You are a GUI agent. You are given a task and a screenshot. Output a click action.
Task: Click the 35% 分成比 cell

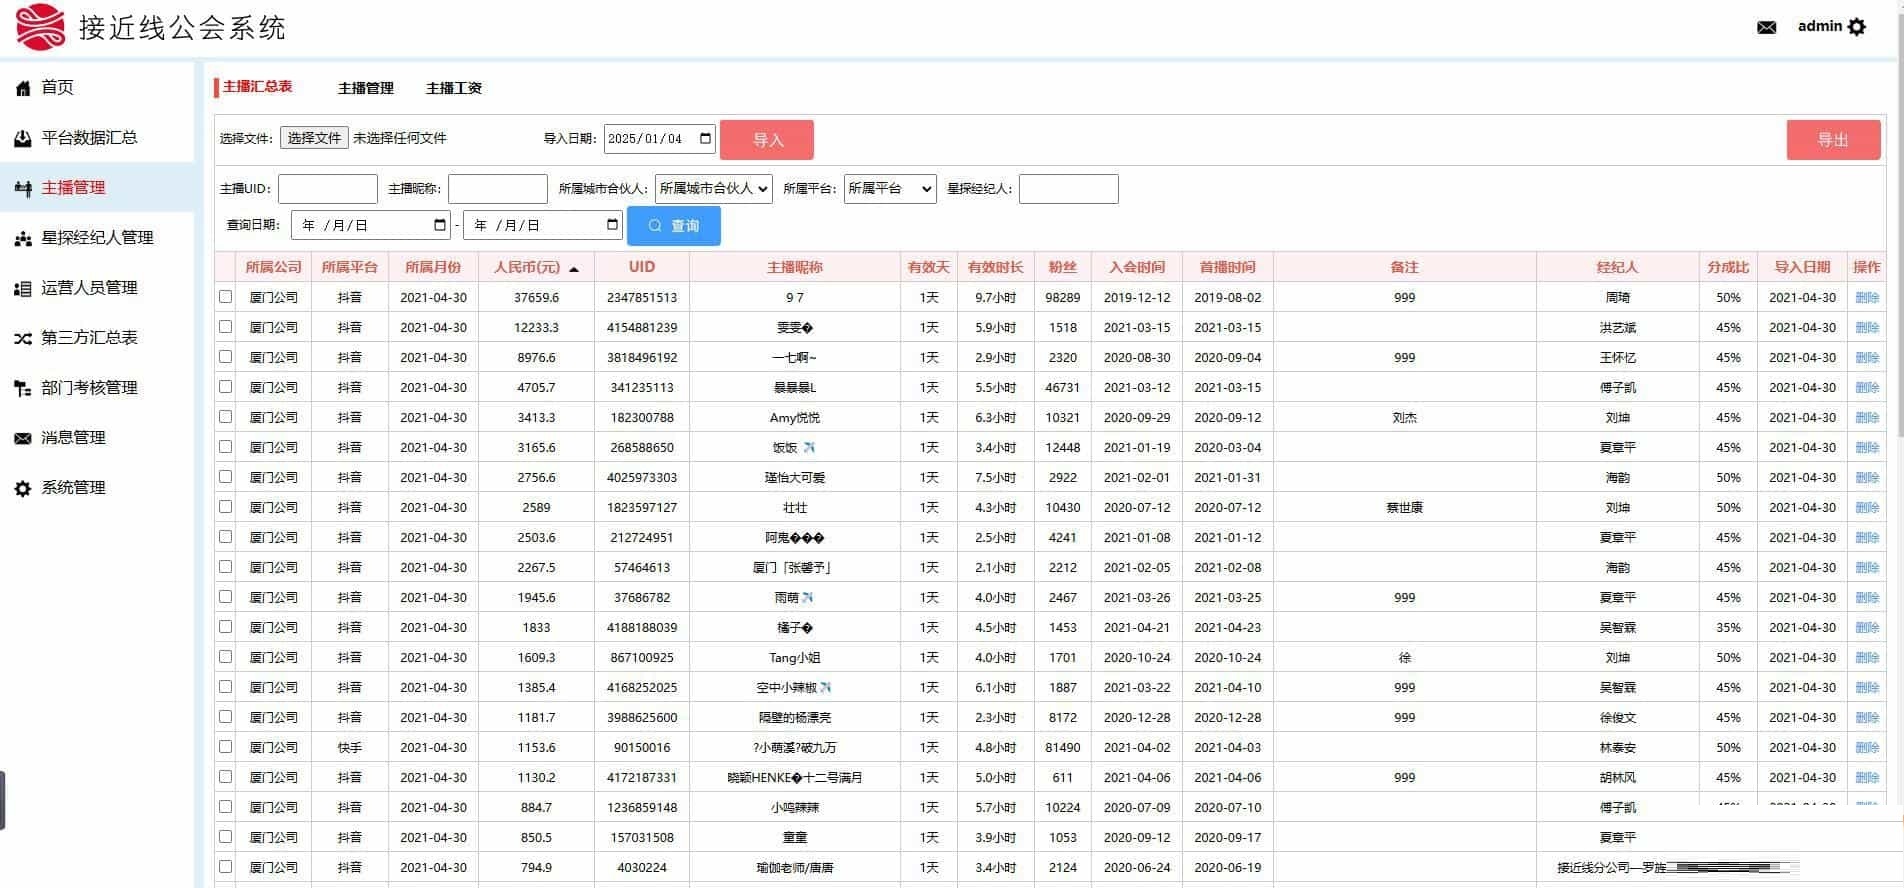click(1728, 627)
